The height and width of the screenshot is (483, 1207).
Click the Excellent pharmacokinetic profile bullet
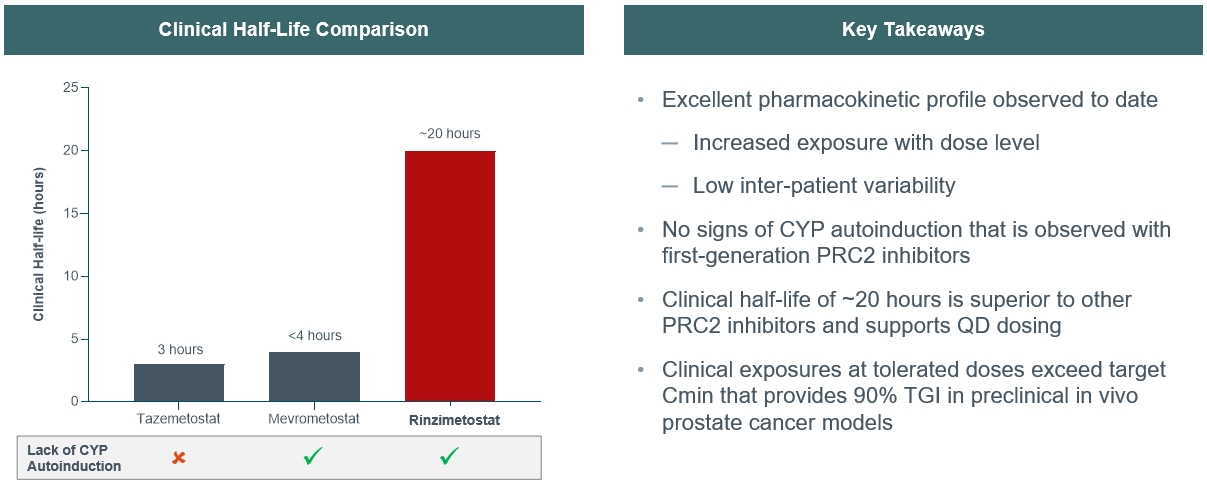click(x=909, y=100)
